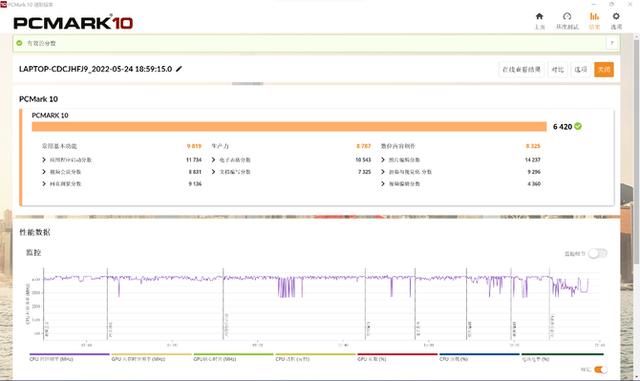Click the Digital Content Creation score 8 325

tap(533, 146)
